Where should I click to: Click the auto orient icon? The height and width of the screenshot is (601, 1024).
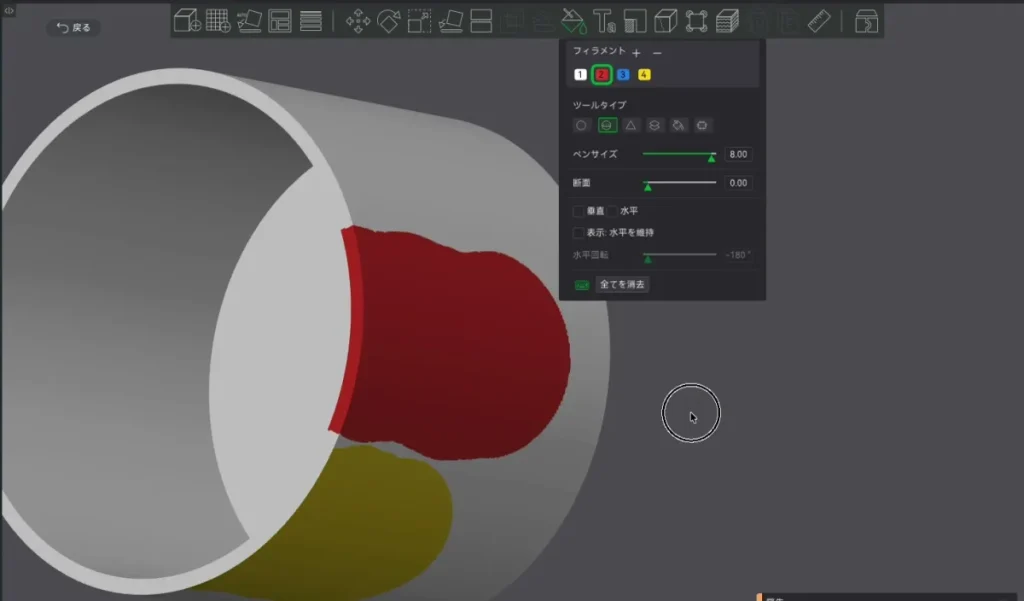pyautogui.click(x=249, y=21)
